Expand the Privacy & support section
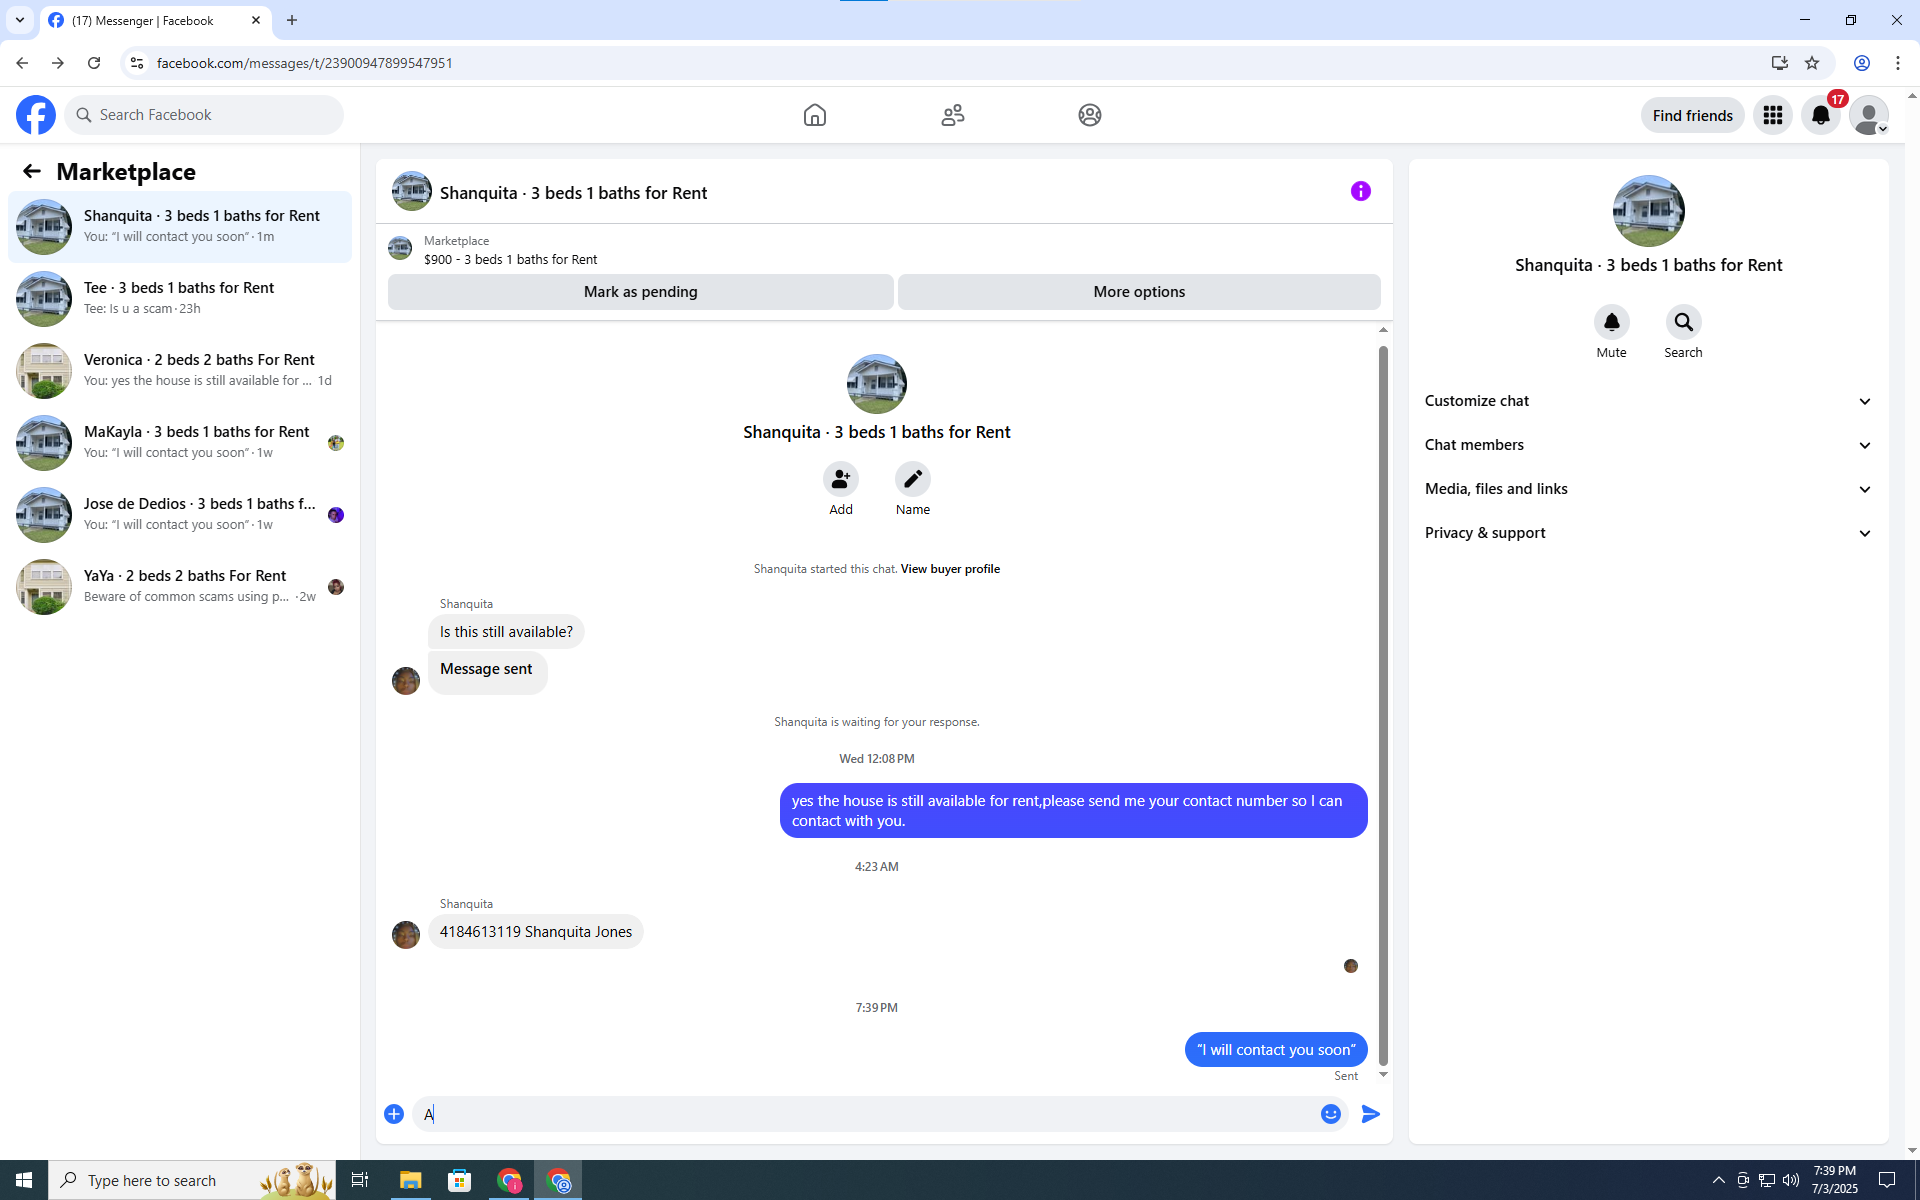 pyautogui.click(x=1647, y=533)
